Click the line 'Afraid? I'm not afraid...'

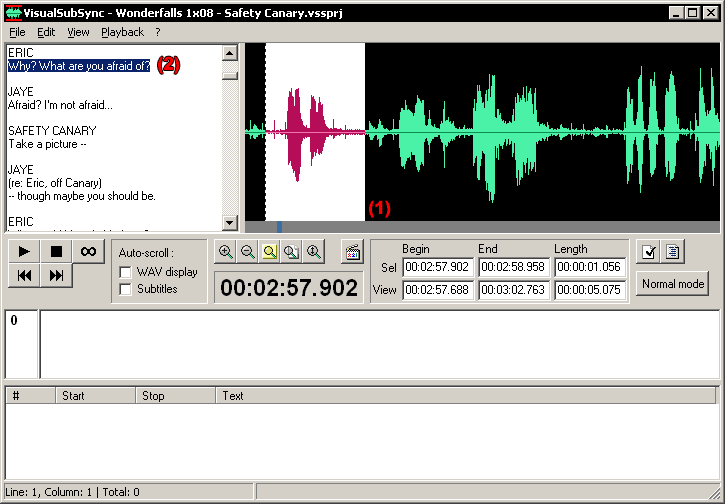[x=60, y=105]
